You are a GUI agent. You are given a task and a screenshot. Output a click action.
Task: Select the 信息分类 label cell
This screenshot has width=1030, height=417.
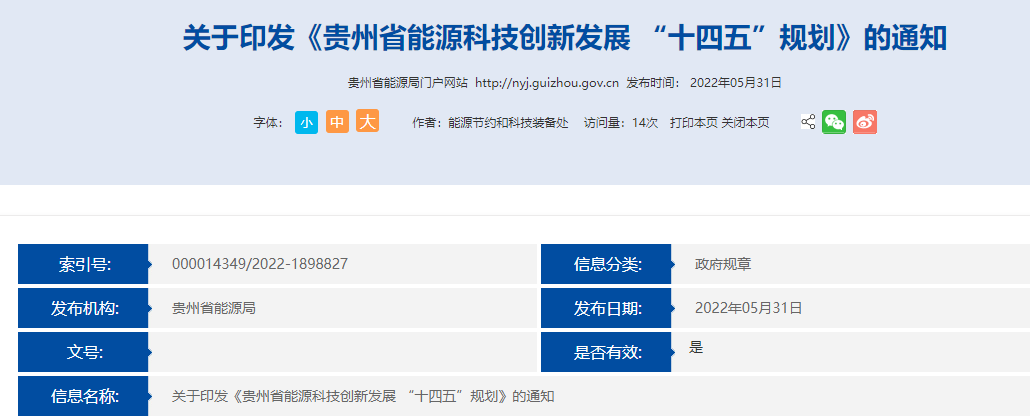[x=607, y=265]
